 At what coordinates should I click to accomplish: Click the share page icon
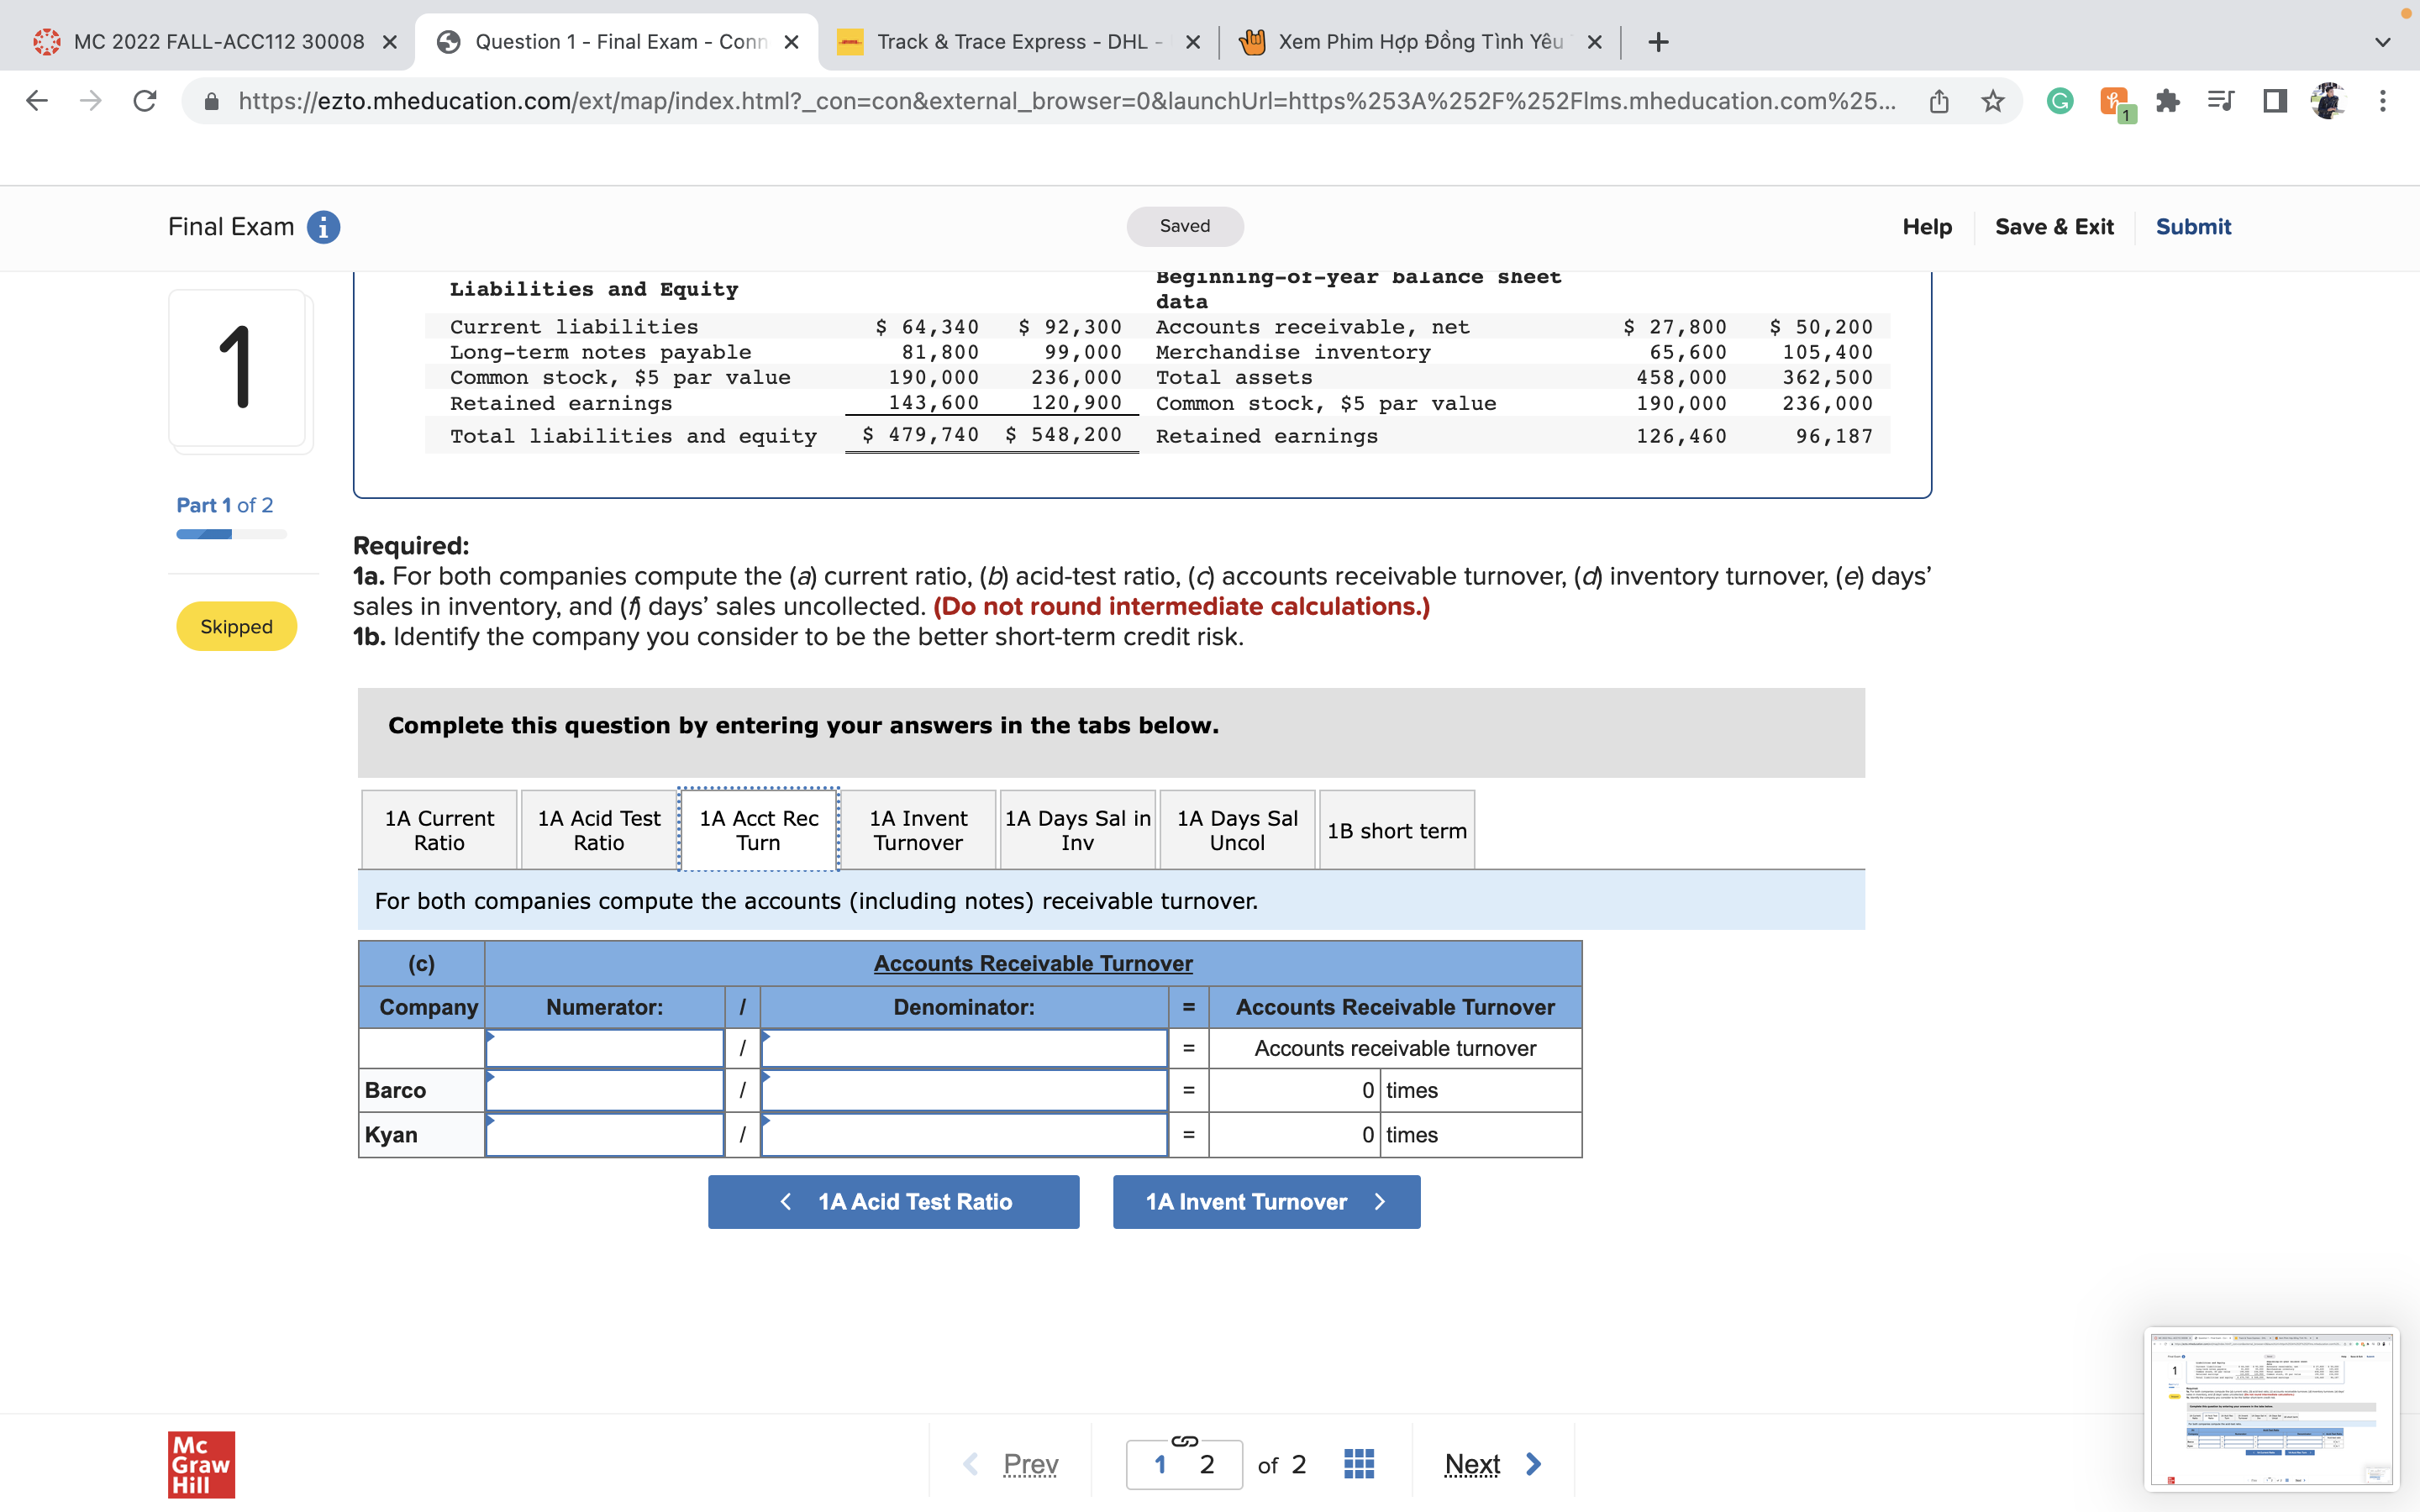[x=1938, y=101]
